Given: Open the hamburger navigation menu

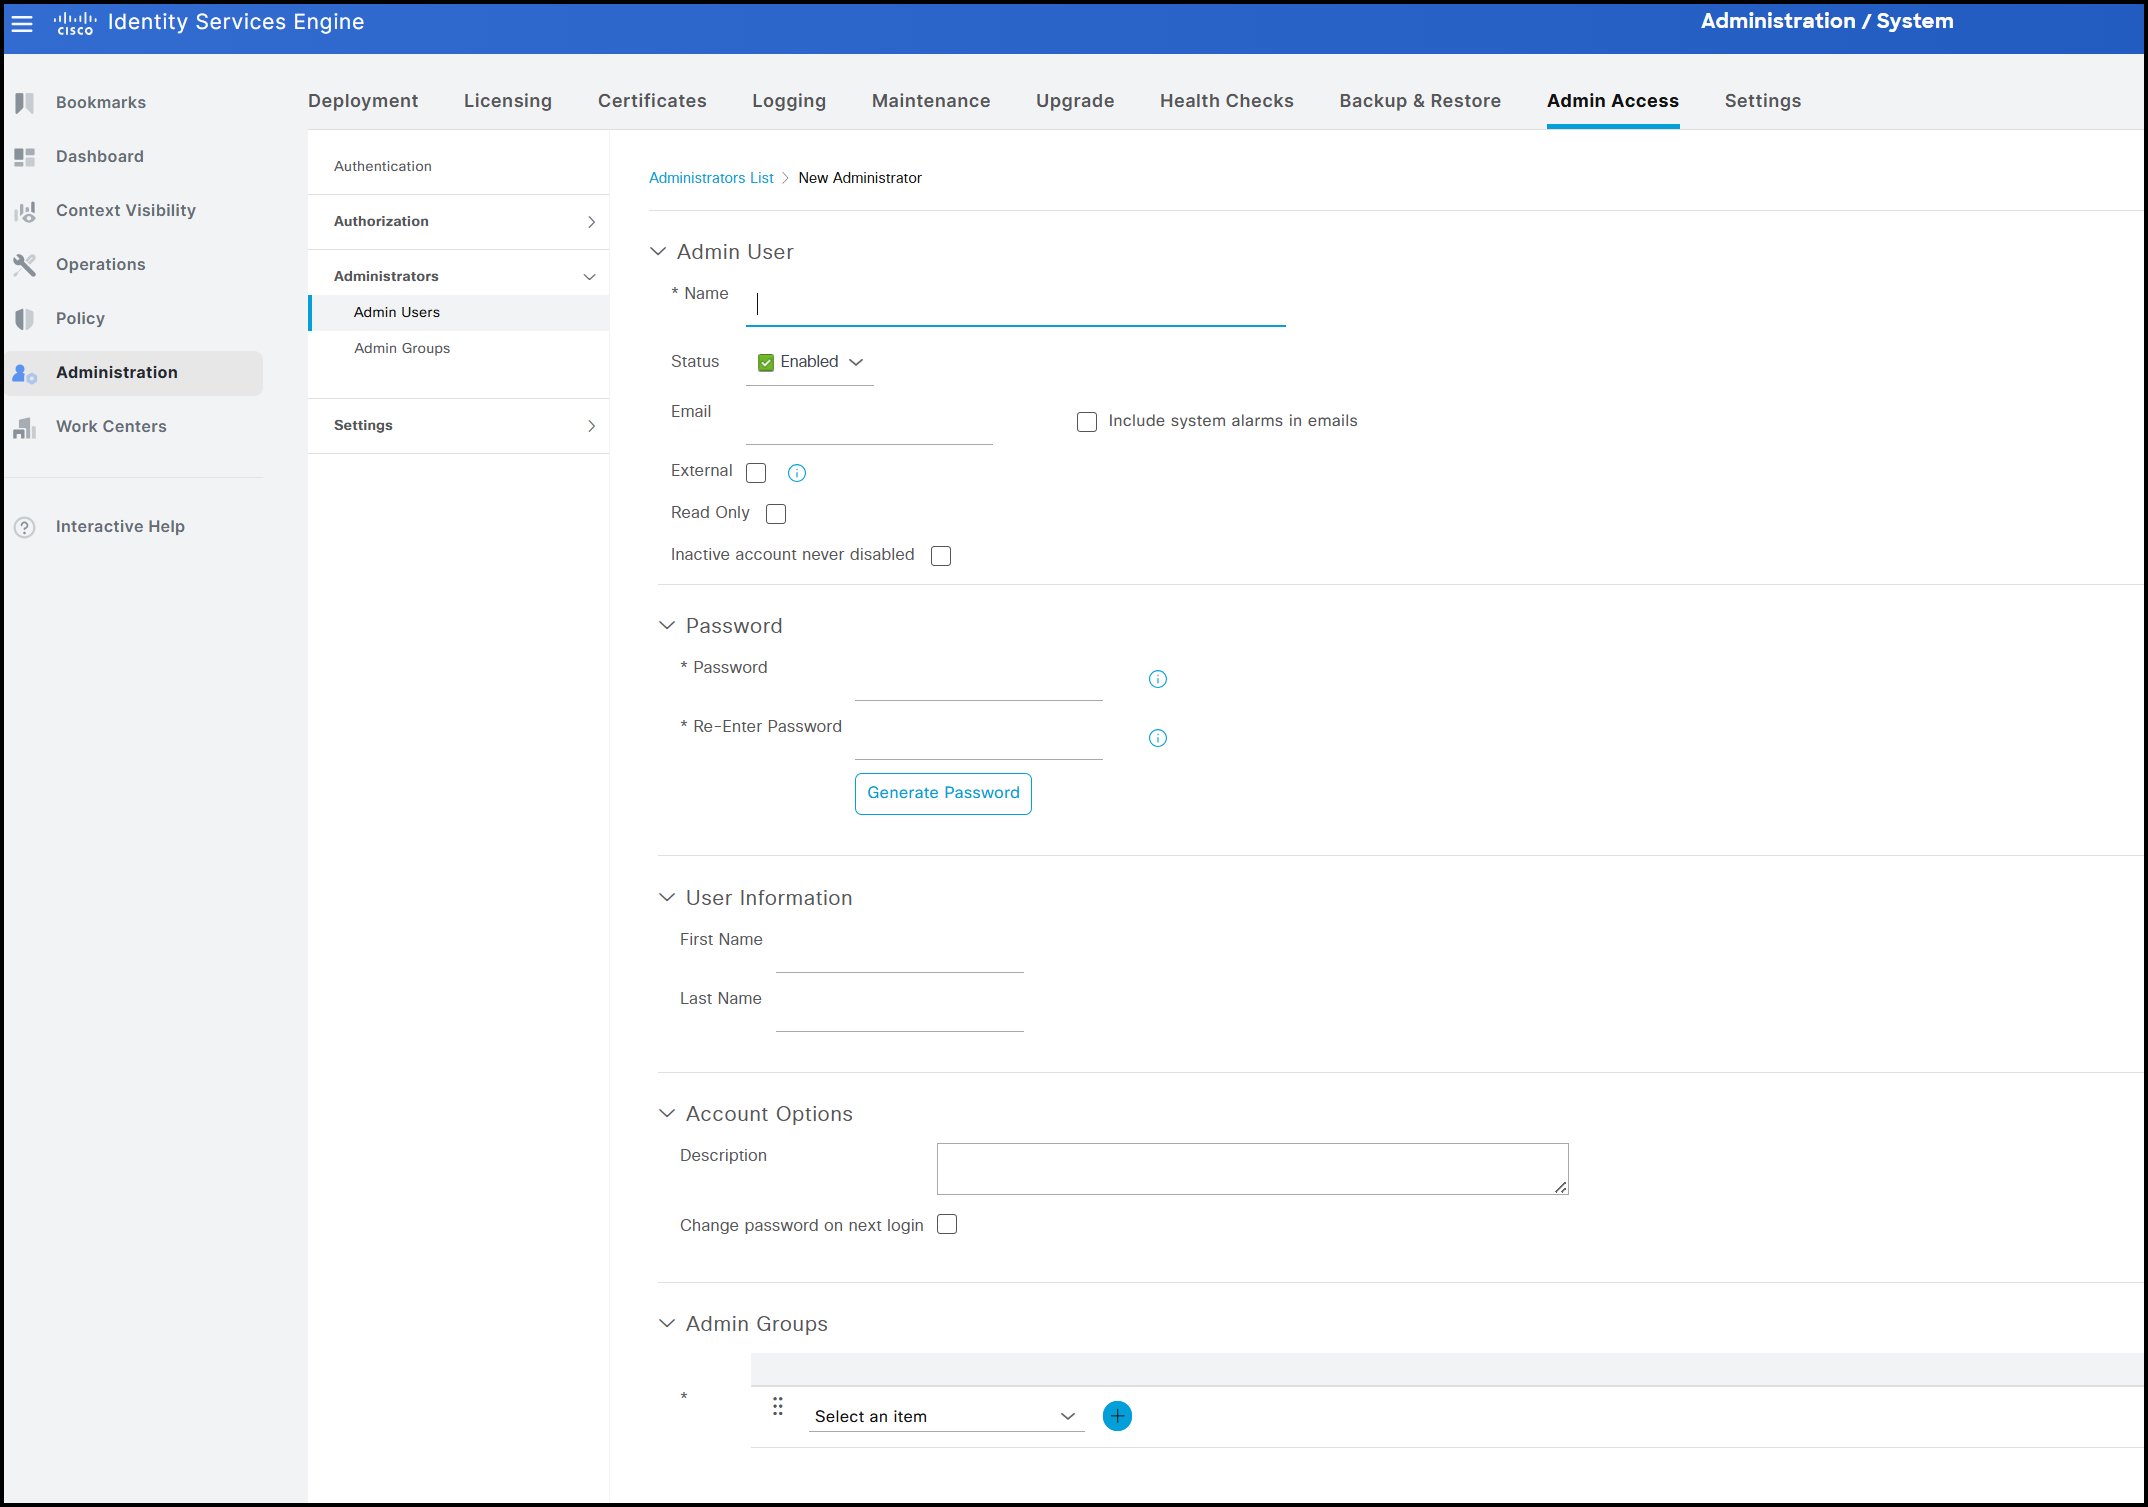Looking at the screenshot, I should pos(22,23).
